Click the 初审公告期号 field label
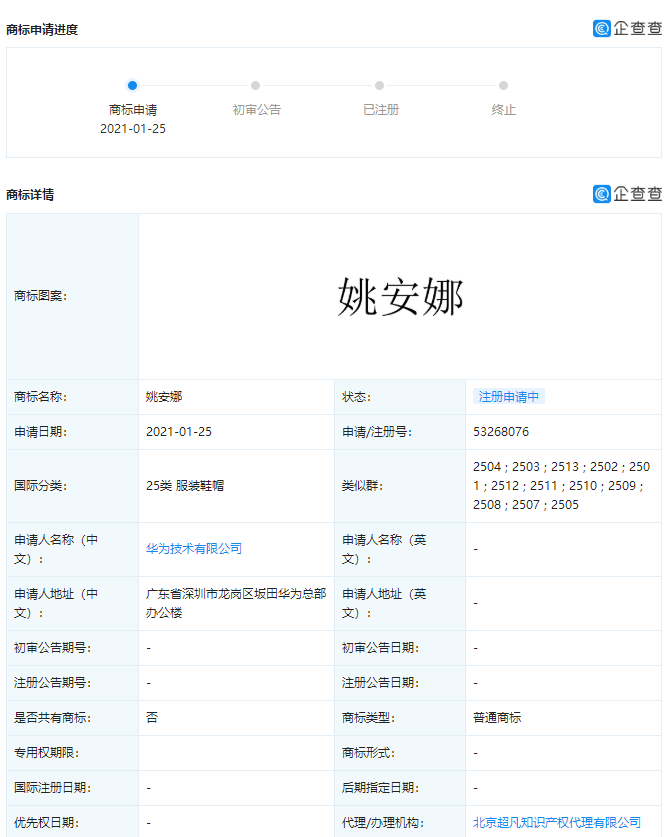 (52, 648)
